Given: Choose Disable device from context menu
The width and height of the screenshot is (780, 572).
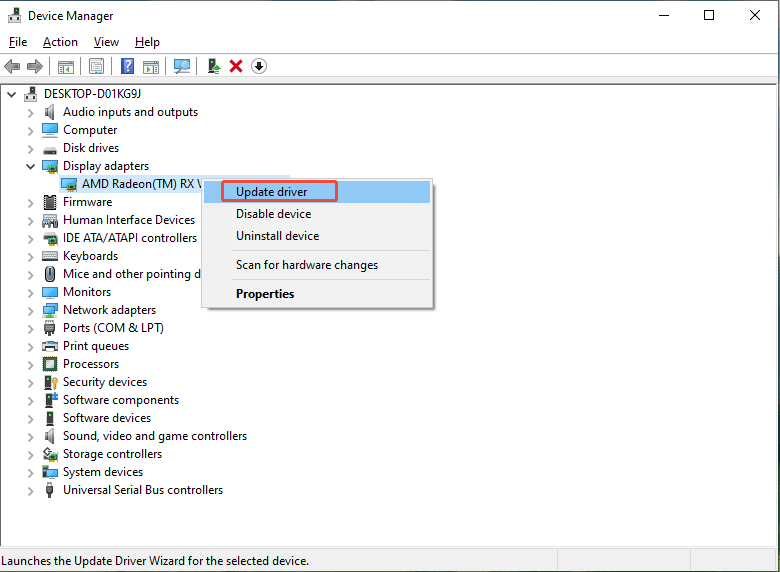Looking at the screenshot, I should point(317,214).
